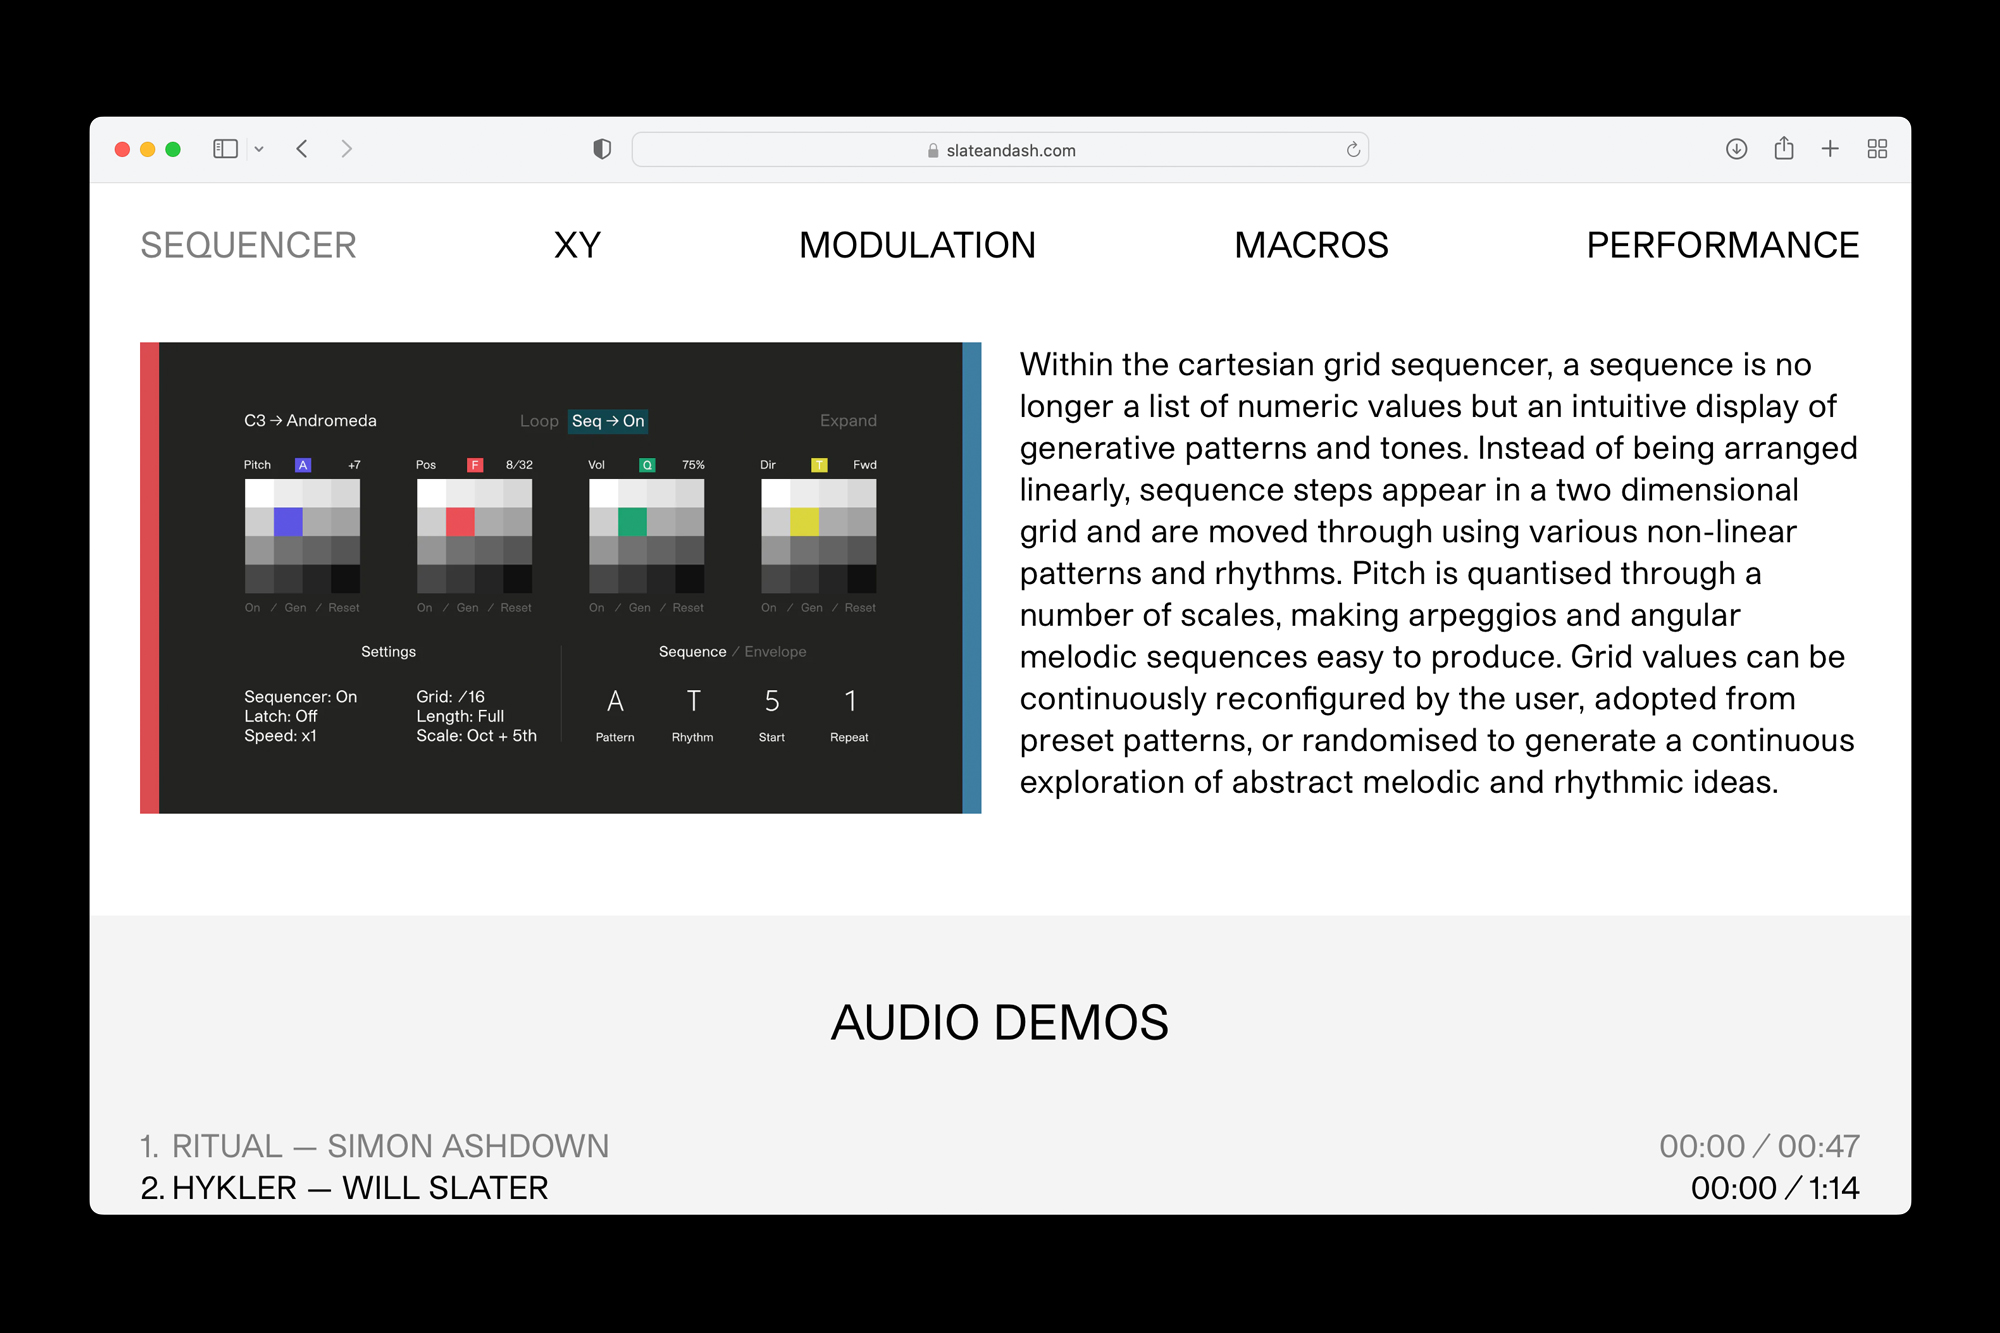Open the sidebar options dropdown chevron
Screen dimensions: 2000x1333
259,149
